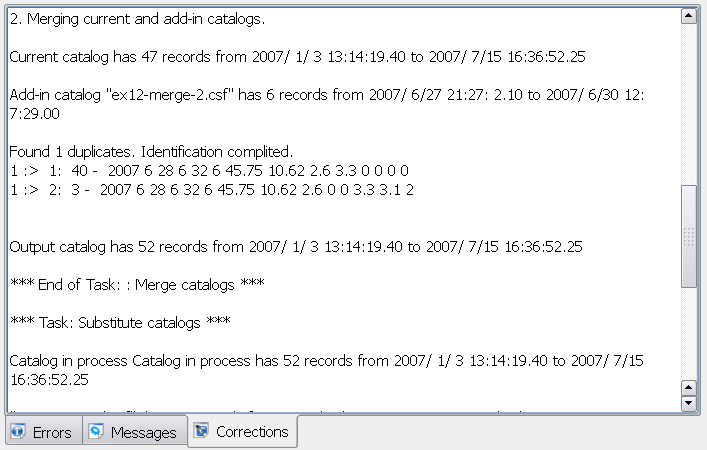Click the Corrections tab icon

(201, 430)
